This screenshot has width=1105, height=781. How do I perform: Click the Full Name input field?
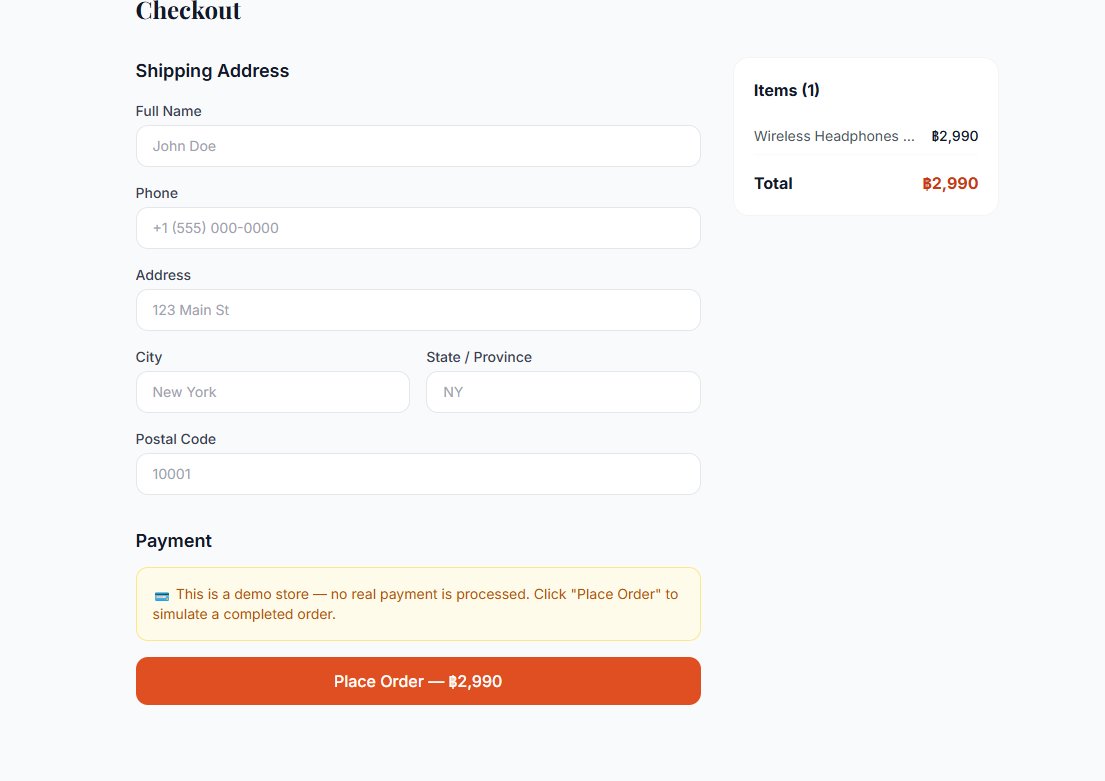click(418, 146)
